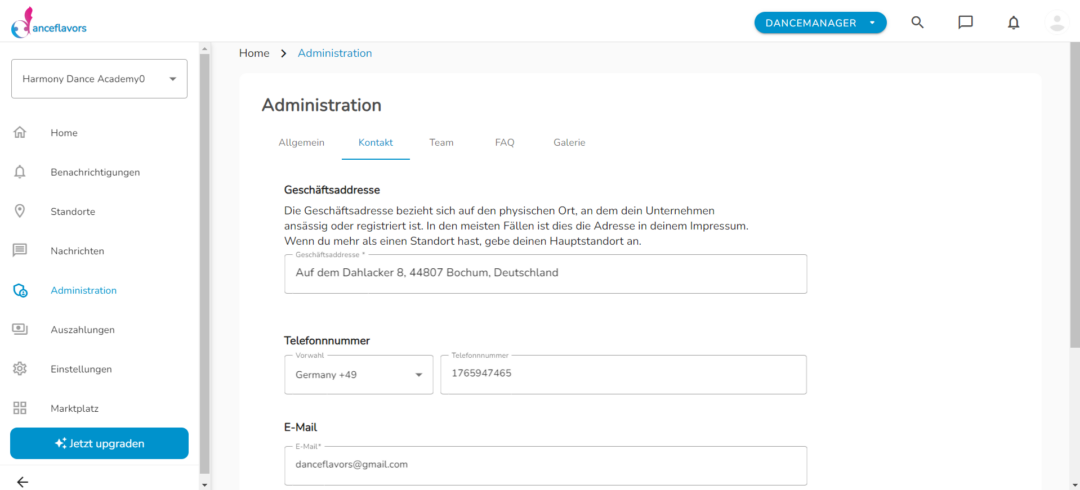1080x490 pixels.
Task: Select the Standorte location pin icon
Action: pos(20,211)
